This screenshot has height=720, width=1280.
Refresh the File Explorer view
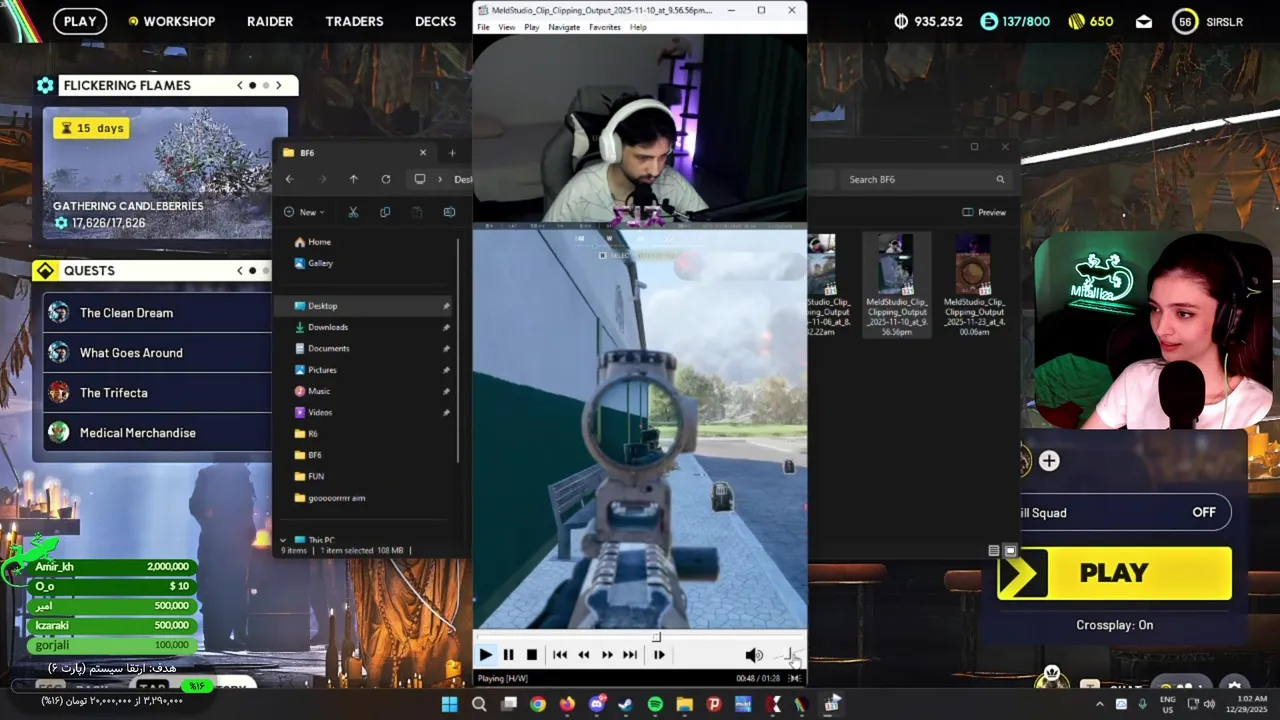(x=385, y=179)
